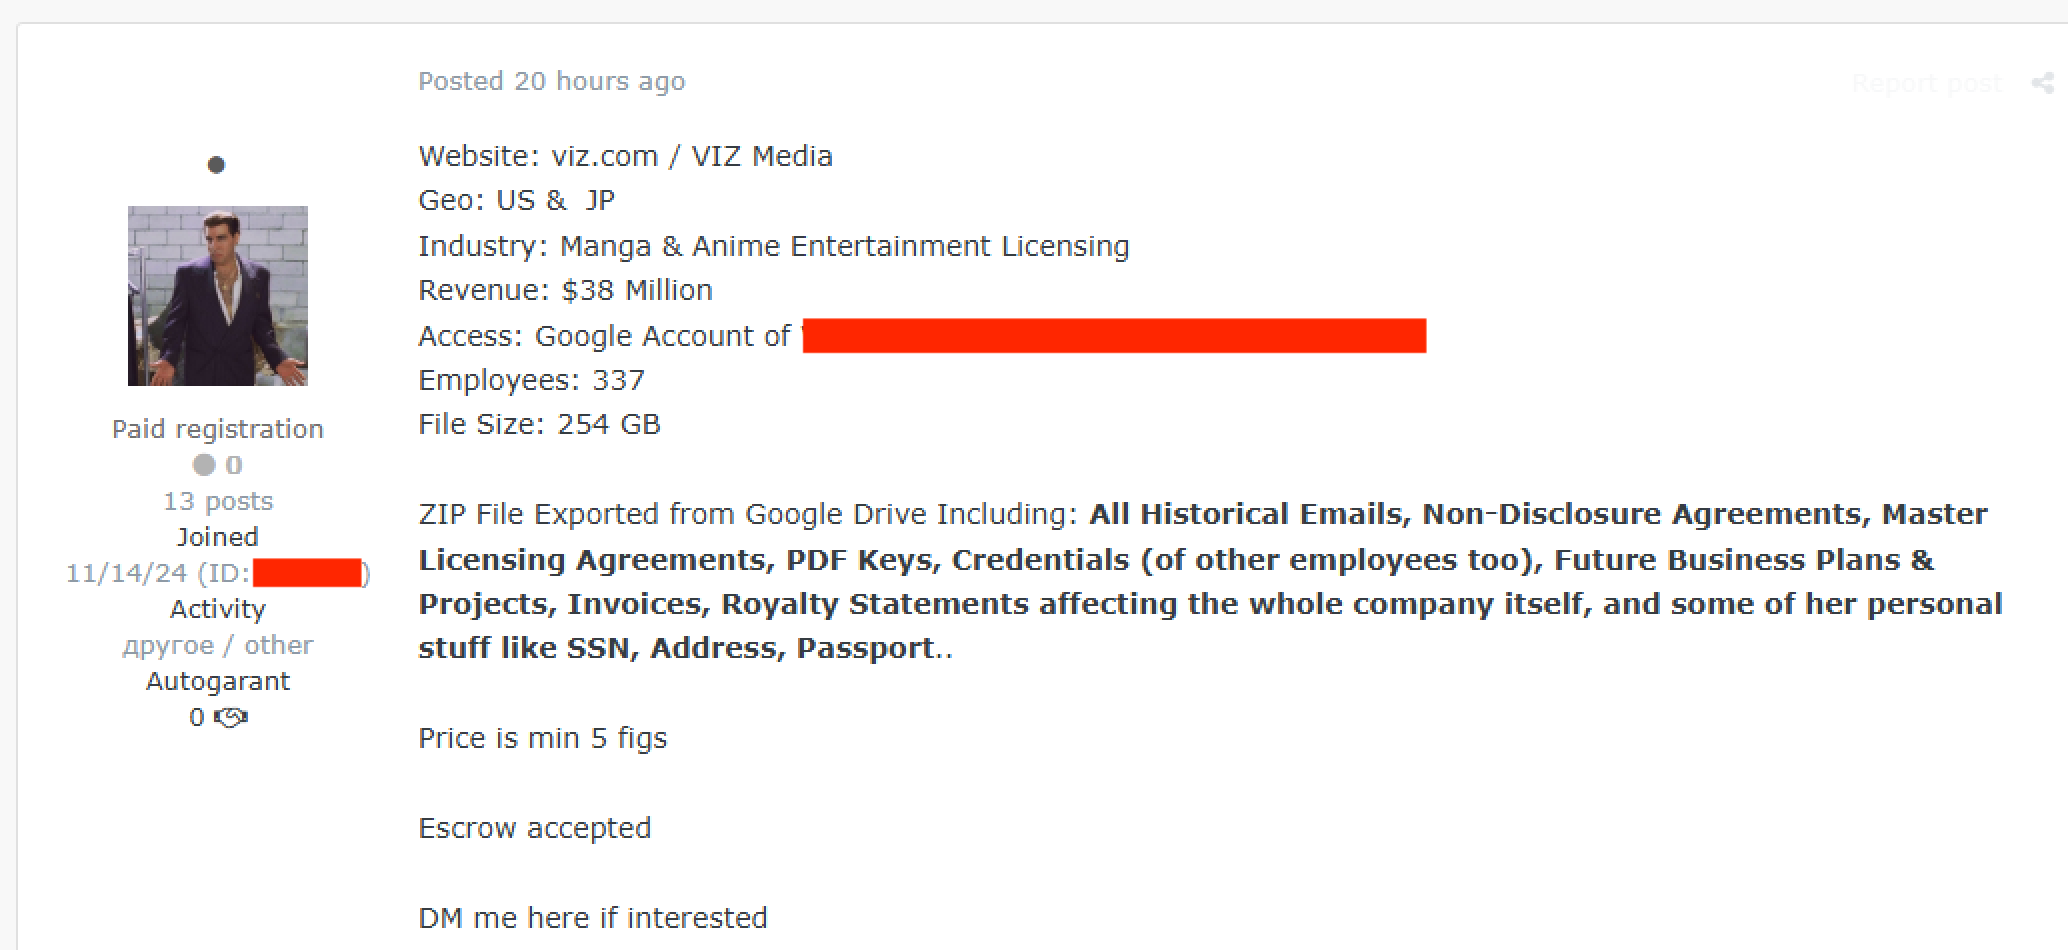The height and width of the screenshot is (950, 2068).
Task: Click the 'другое / other' activity label
Action: (x=218, y=645)
